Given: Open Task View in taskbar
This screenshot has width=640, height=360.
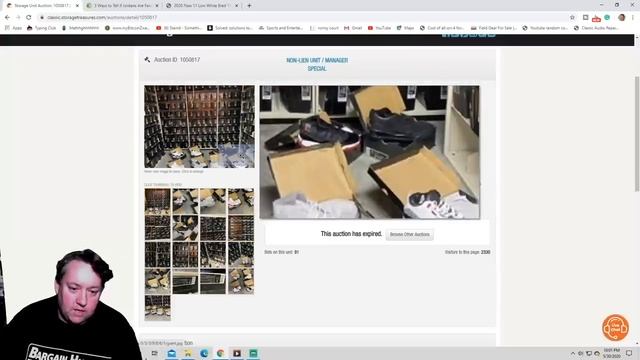Looking at the screenshot, I should tap(155, 353).
